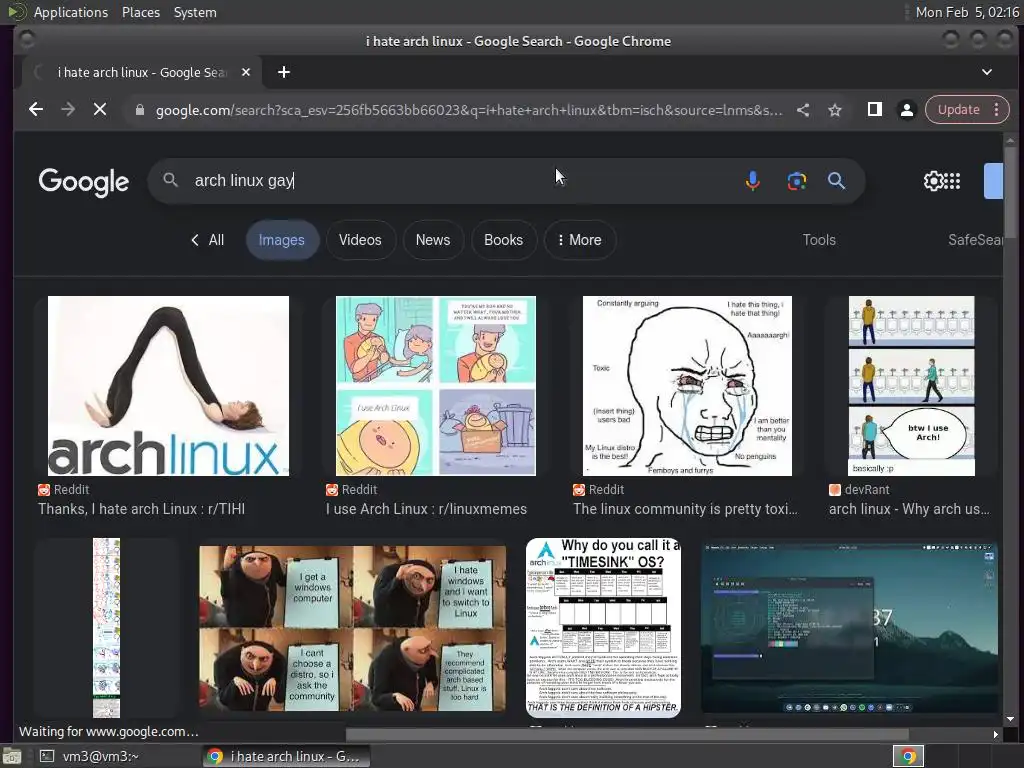Open the Google apps grid icon
Screen dimensions: 1024x768
[x=952, y=181]
